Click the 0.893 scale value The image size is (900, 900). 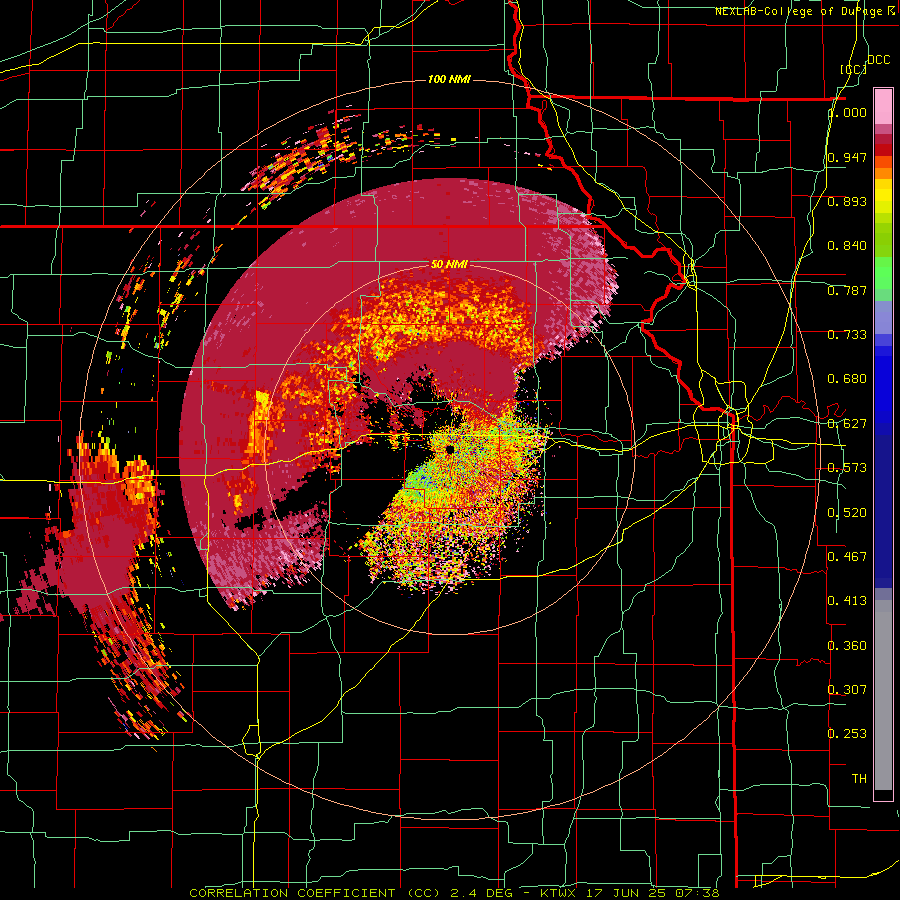847,201
